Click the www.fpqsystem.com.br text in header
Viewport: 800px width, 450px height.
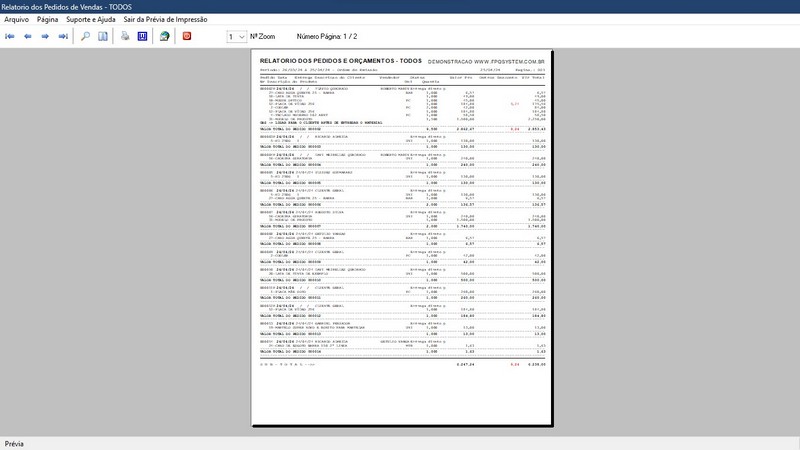(509, 62)
